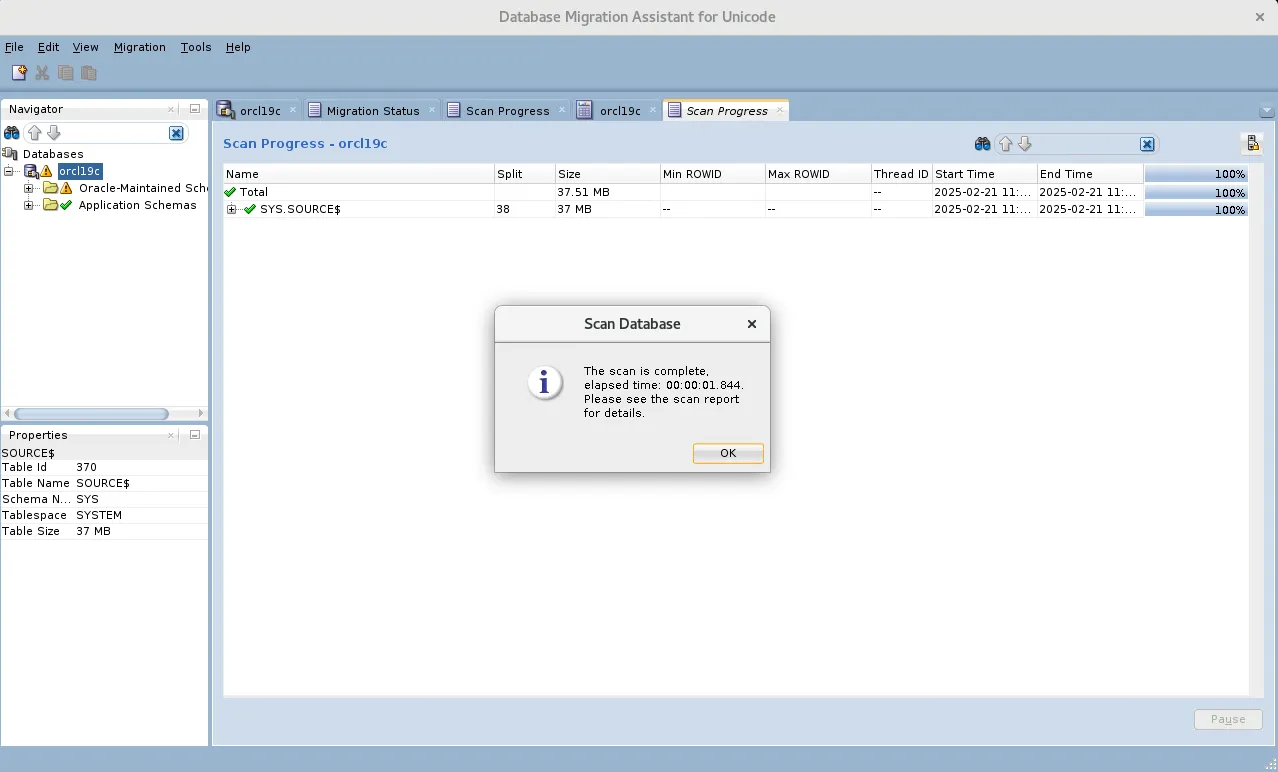1278x772 pixels.
Task: Click find-next down arrow in Scan Progress
Action: [1025, 144]
